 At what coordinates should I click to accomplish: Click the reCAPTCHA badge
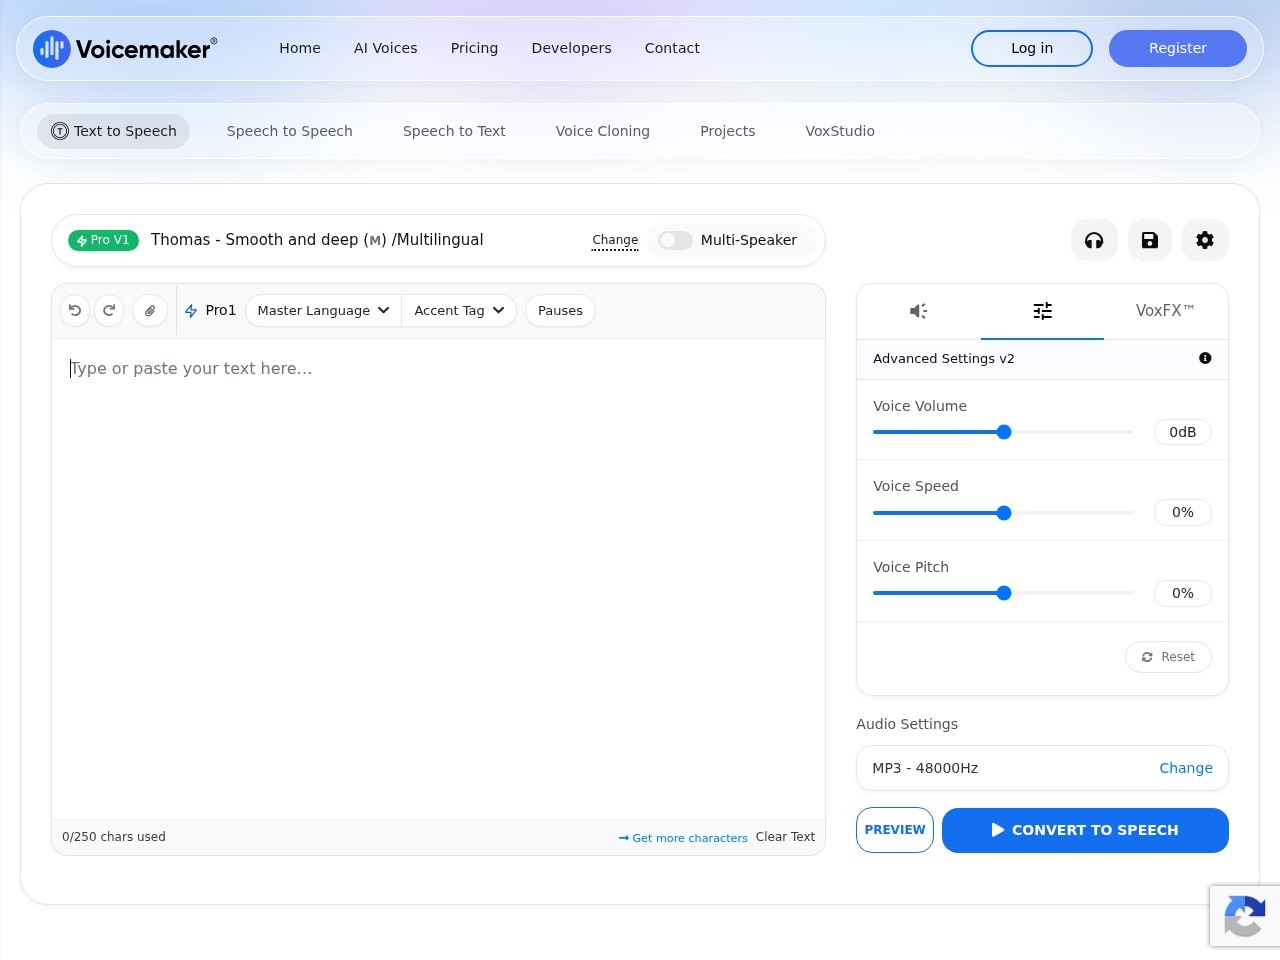(1244, 916)
